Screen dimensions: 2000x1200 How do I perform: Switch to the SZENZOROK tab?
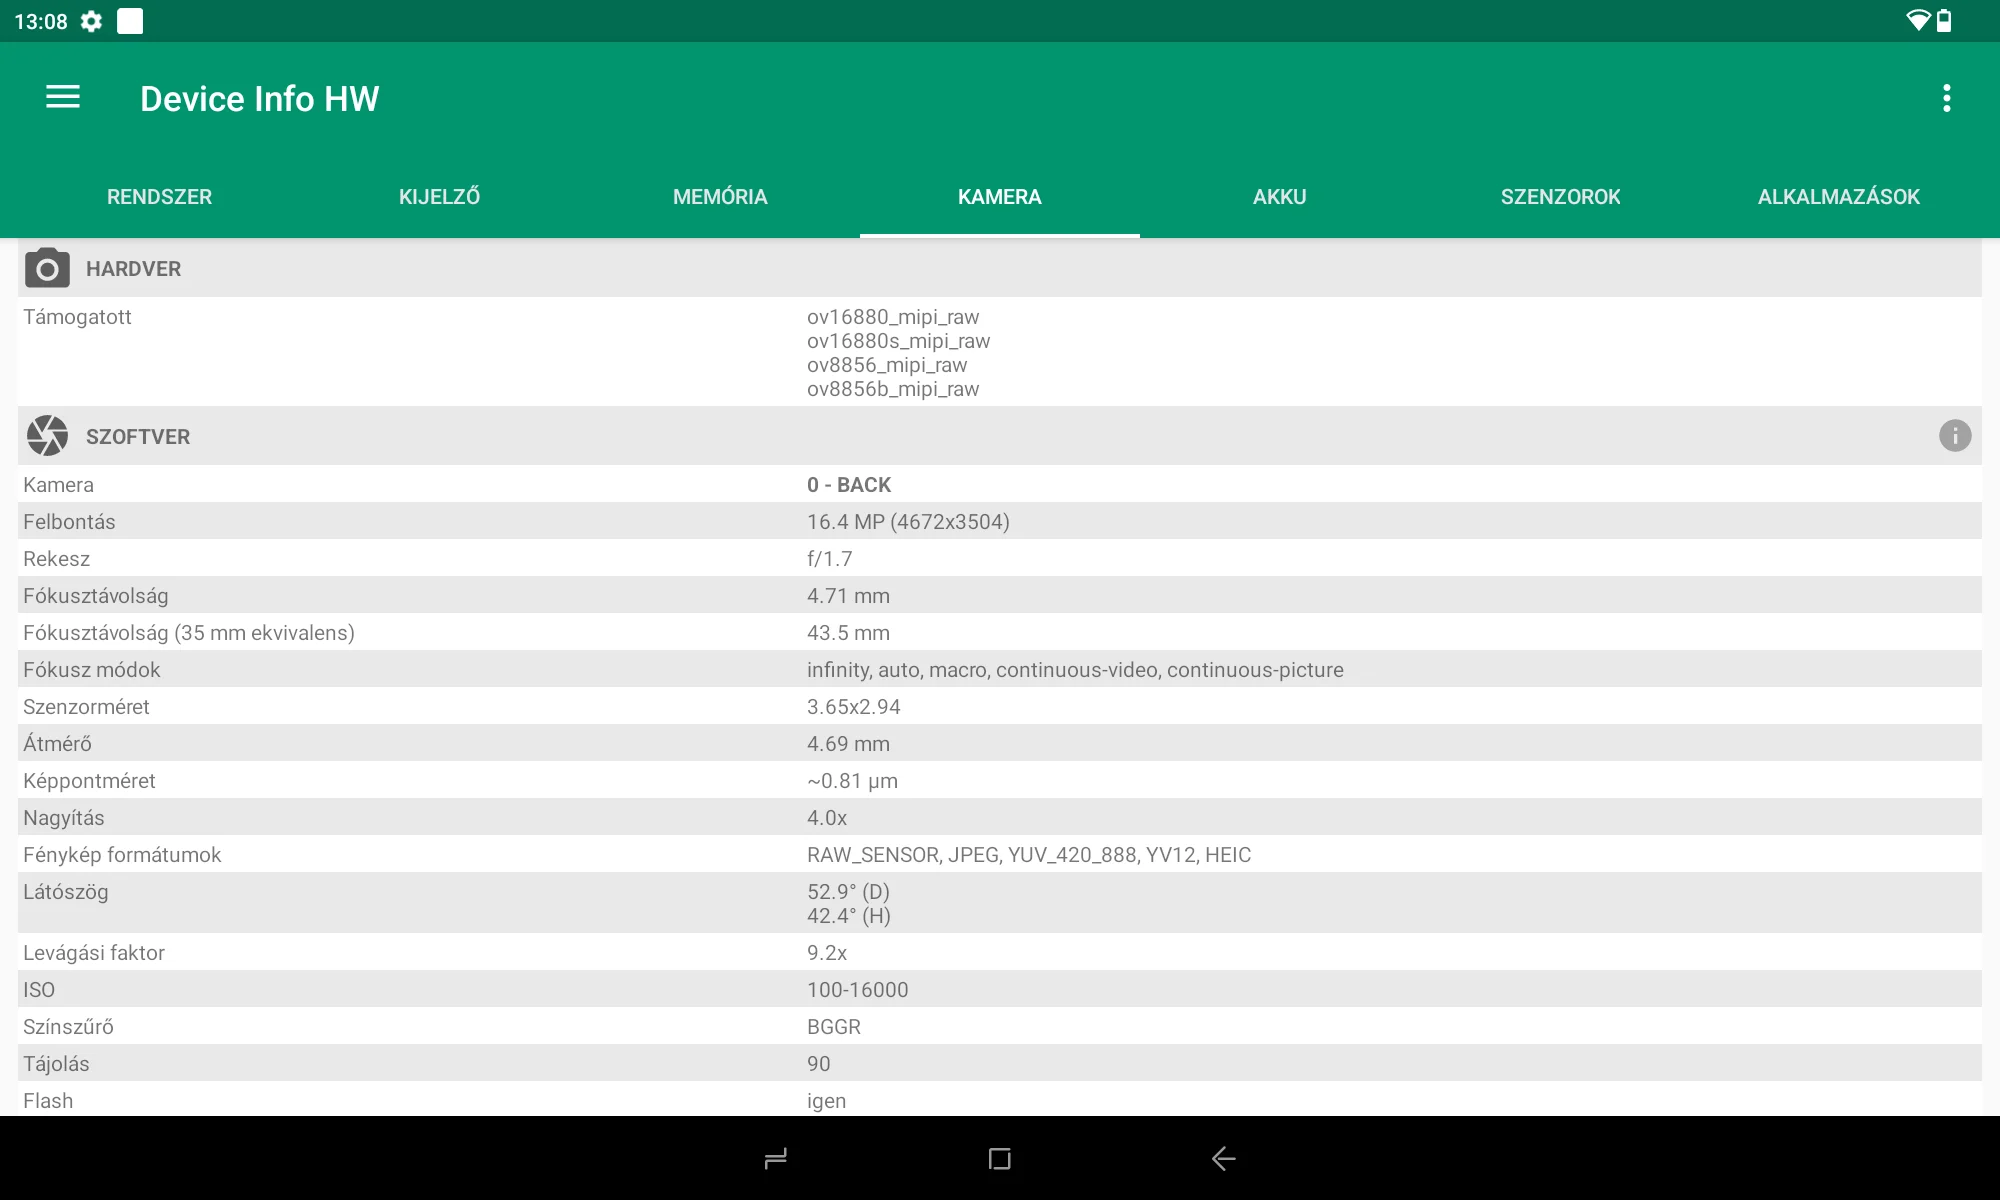1560,197
